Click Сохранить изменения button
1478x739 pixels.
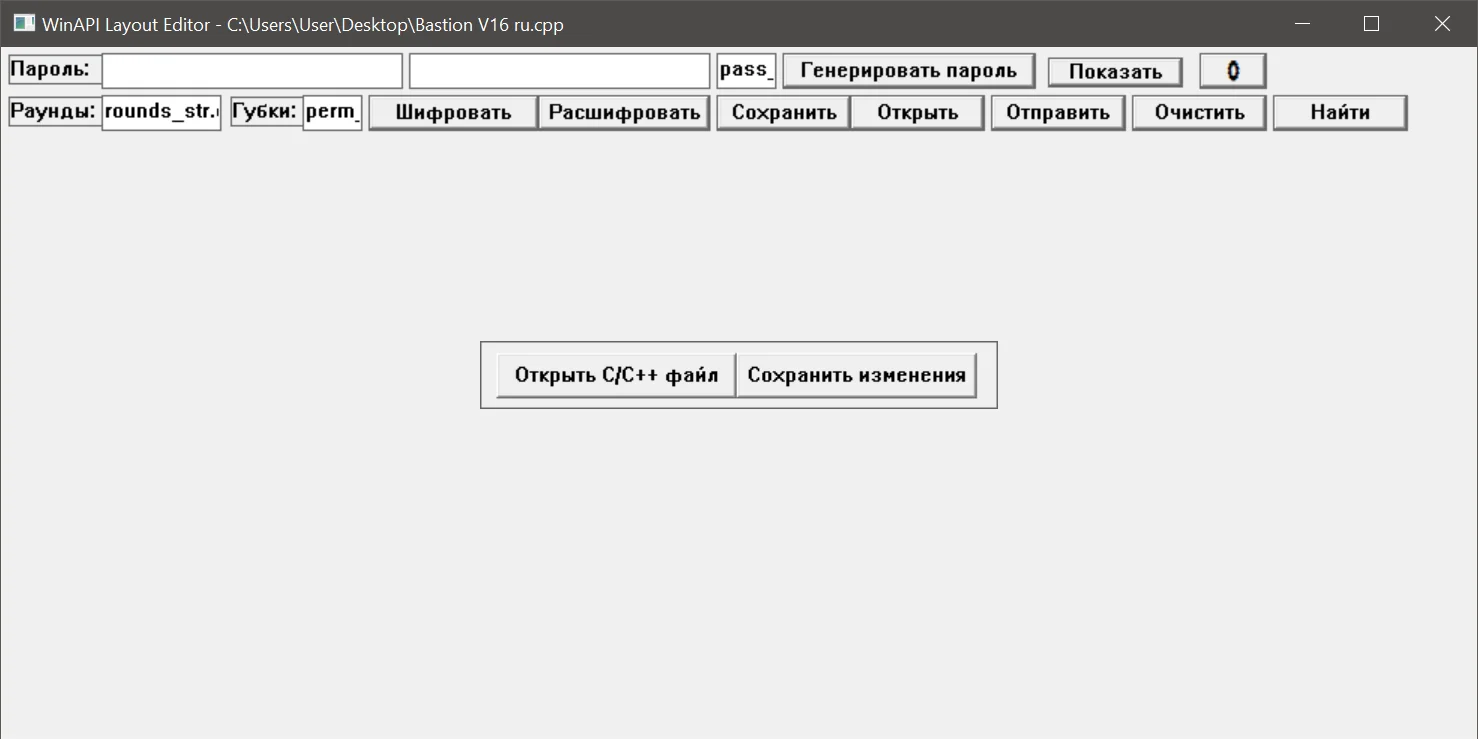[856, 375]
